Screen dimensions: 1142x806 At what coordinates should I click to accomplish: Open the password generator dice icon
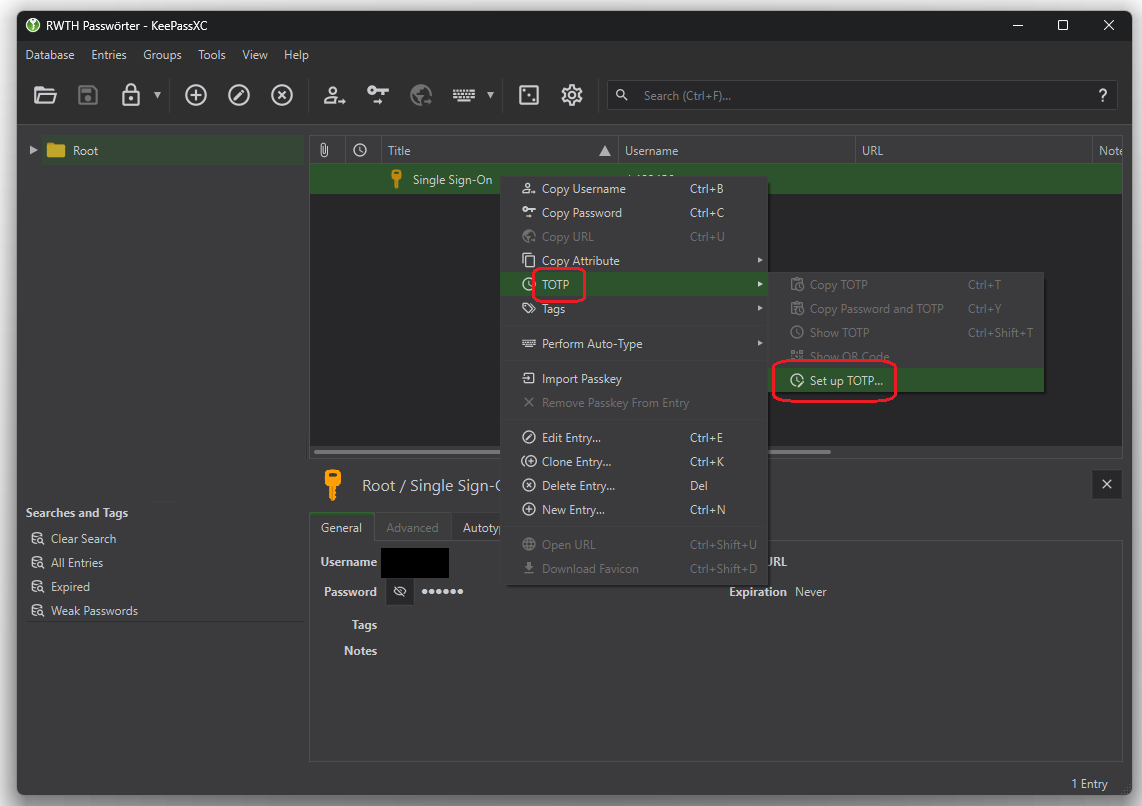coord(529,95)
